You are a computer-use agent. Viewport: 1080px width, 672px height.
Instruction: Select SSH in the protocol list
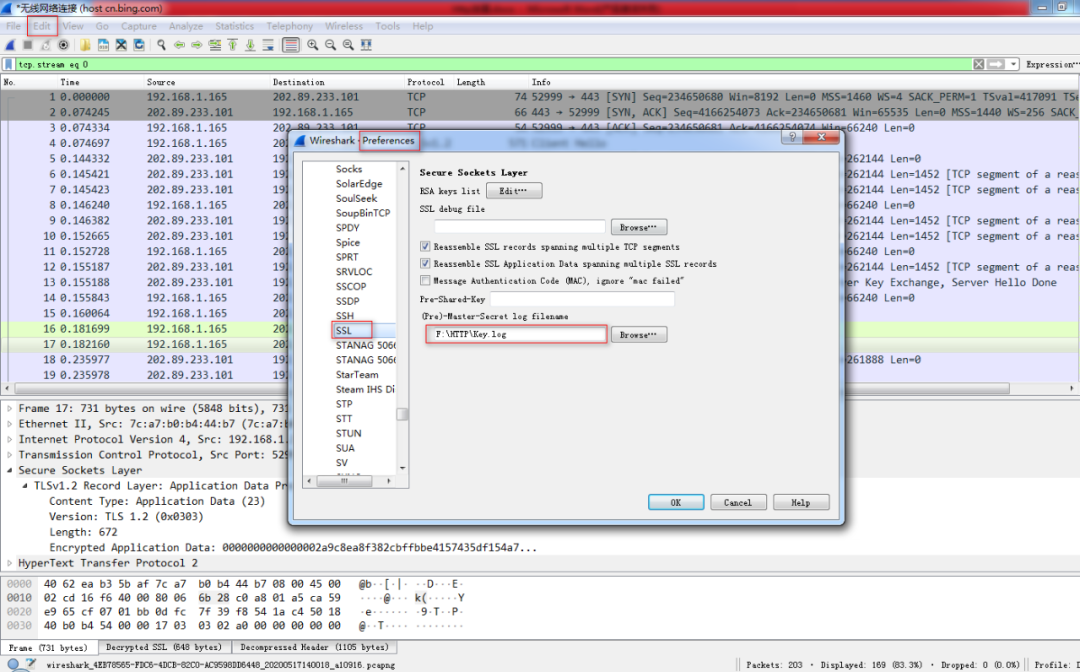click(x=344, y=315)
